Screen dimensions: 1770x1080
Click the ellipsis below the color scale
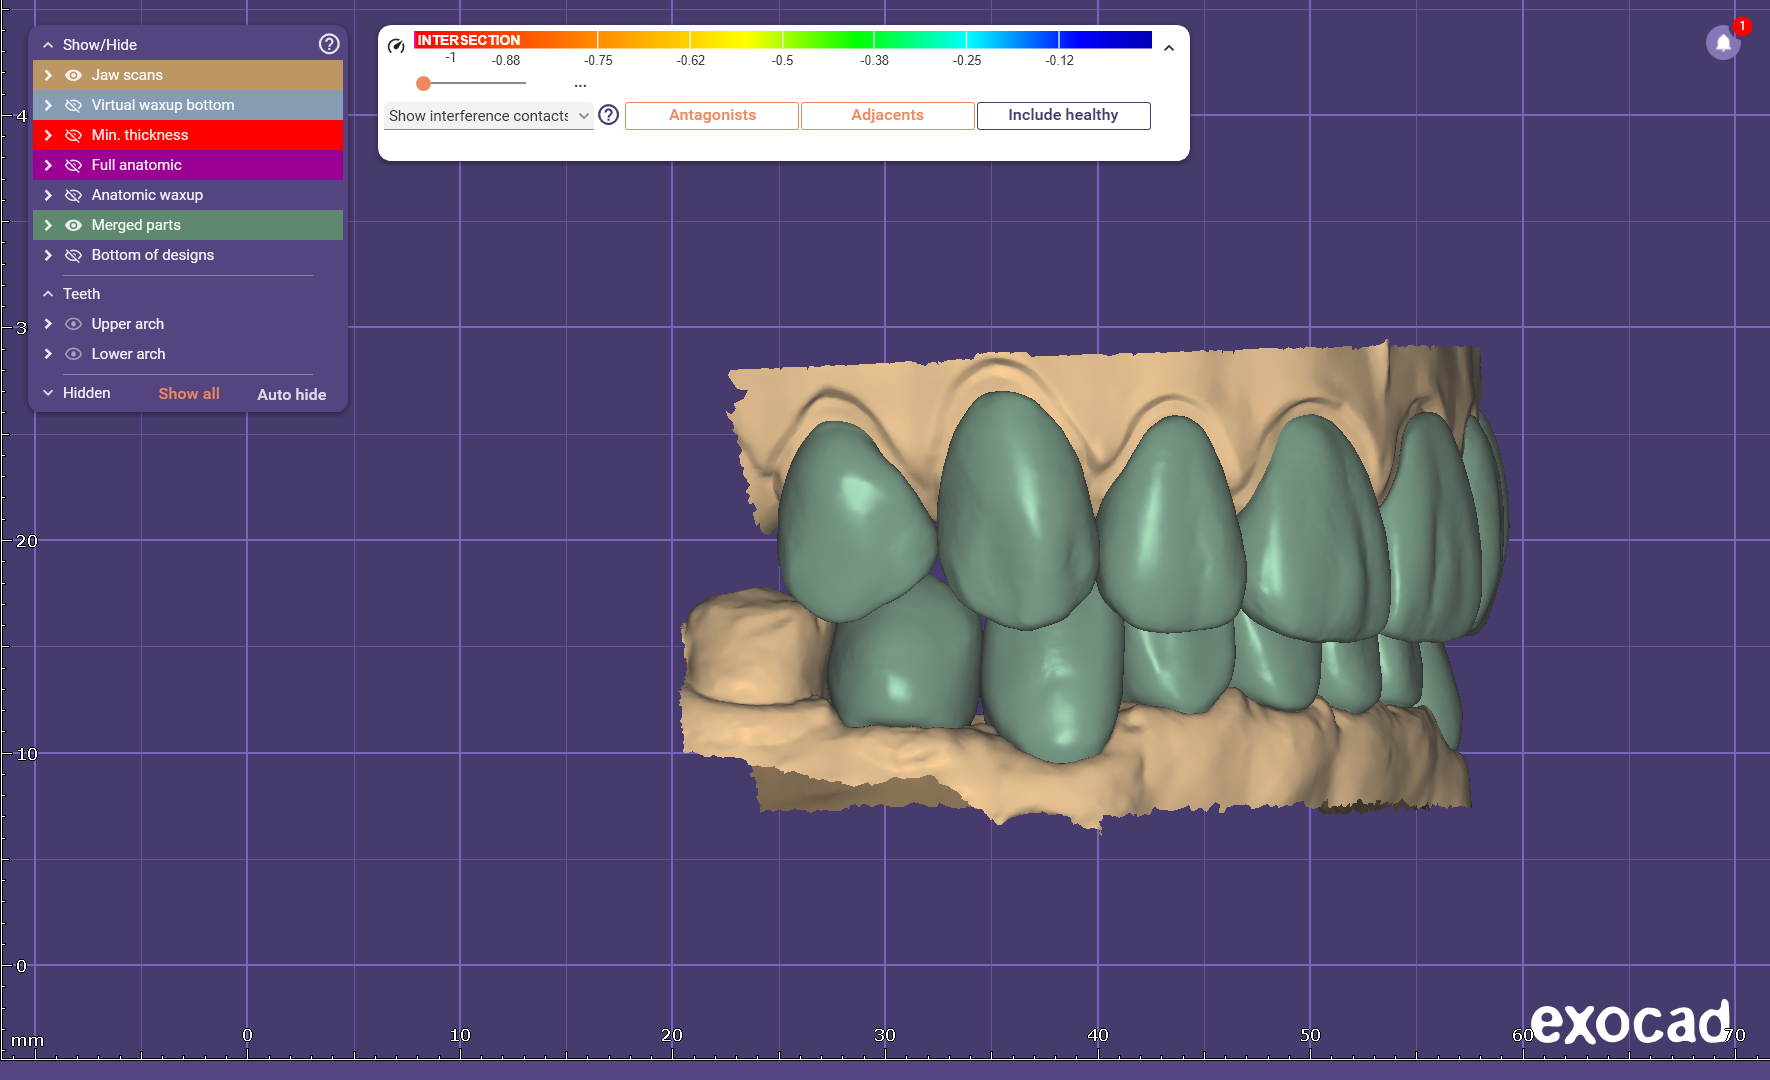point(580,86)
